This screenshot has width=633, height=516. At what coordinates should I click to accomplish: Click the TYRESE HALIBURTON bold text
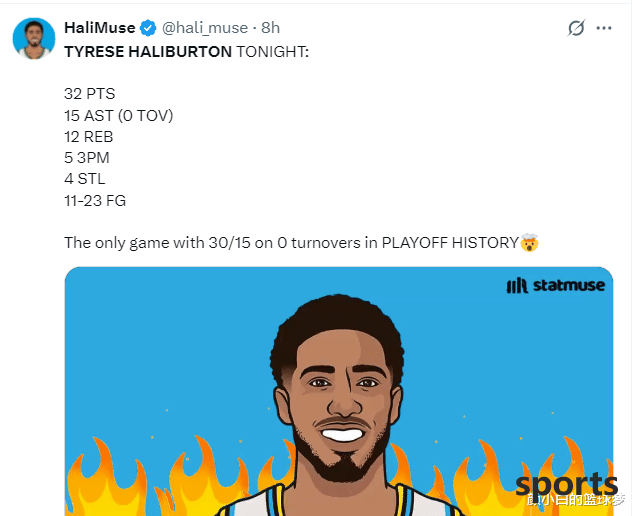[148, 52]
